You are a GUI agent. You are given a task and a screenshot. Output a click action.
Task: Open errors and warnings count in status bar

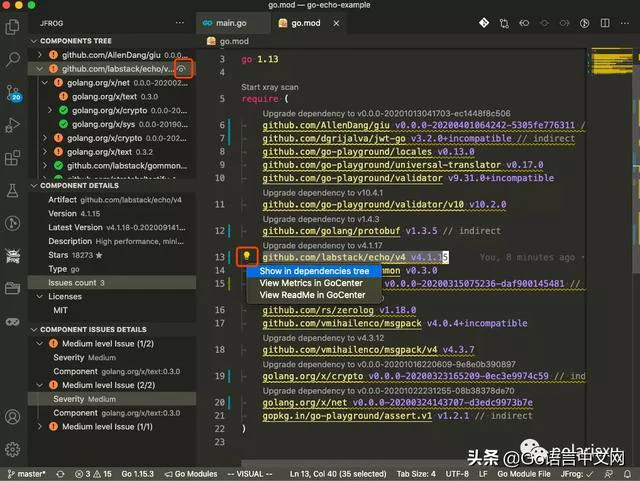(93, 474)
